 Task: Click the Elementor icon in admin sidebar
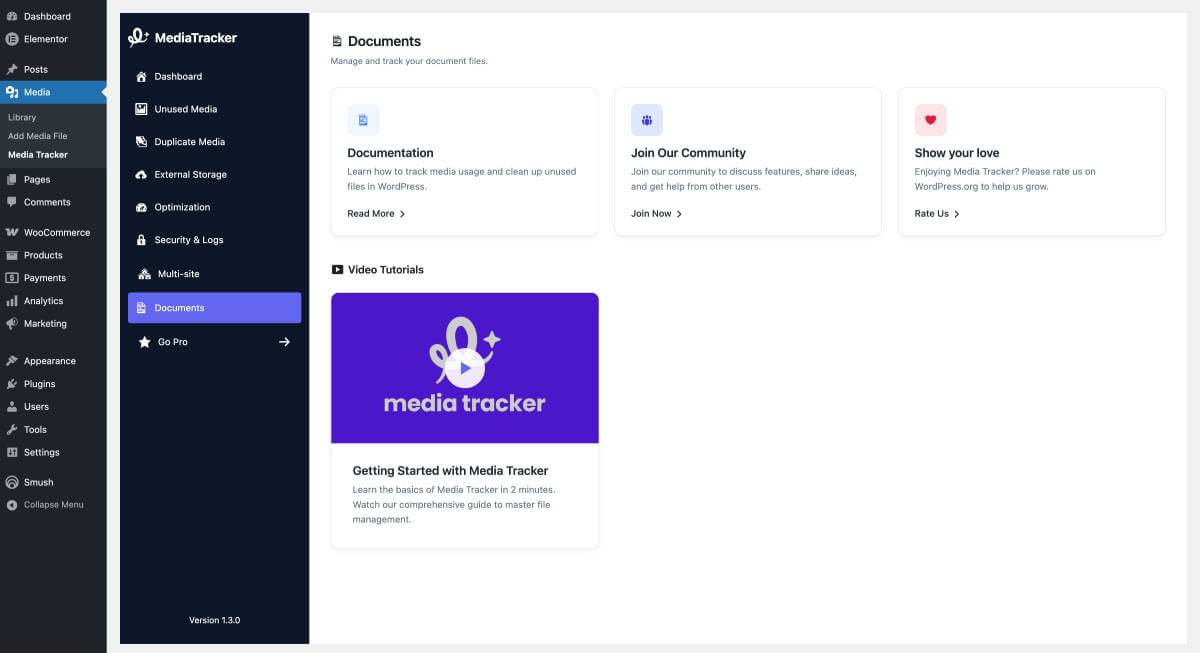12,39
